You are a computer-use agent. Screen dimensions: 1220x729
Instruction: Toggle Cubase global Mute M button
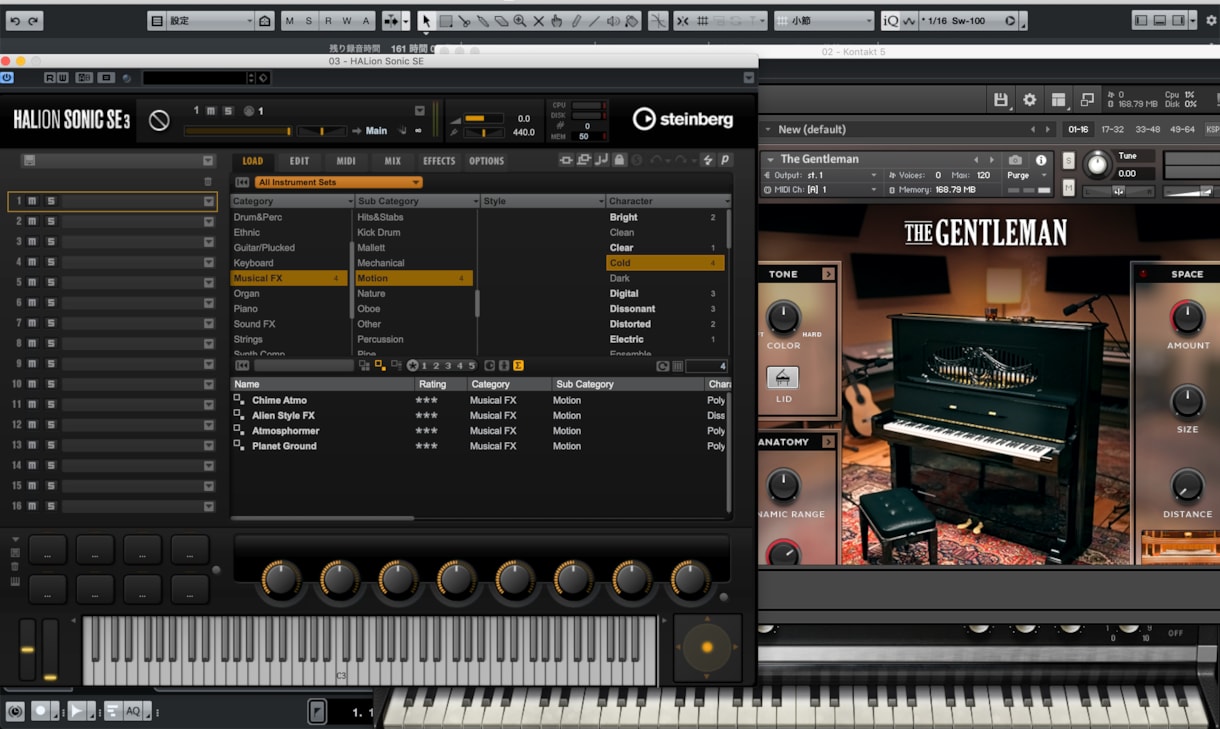pos(290,21)
